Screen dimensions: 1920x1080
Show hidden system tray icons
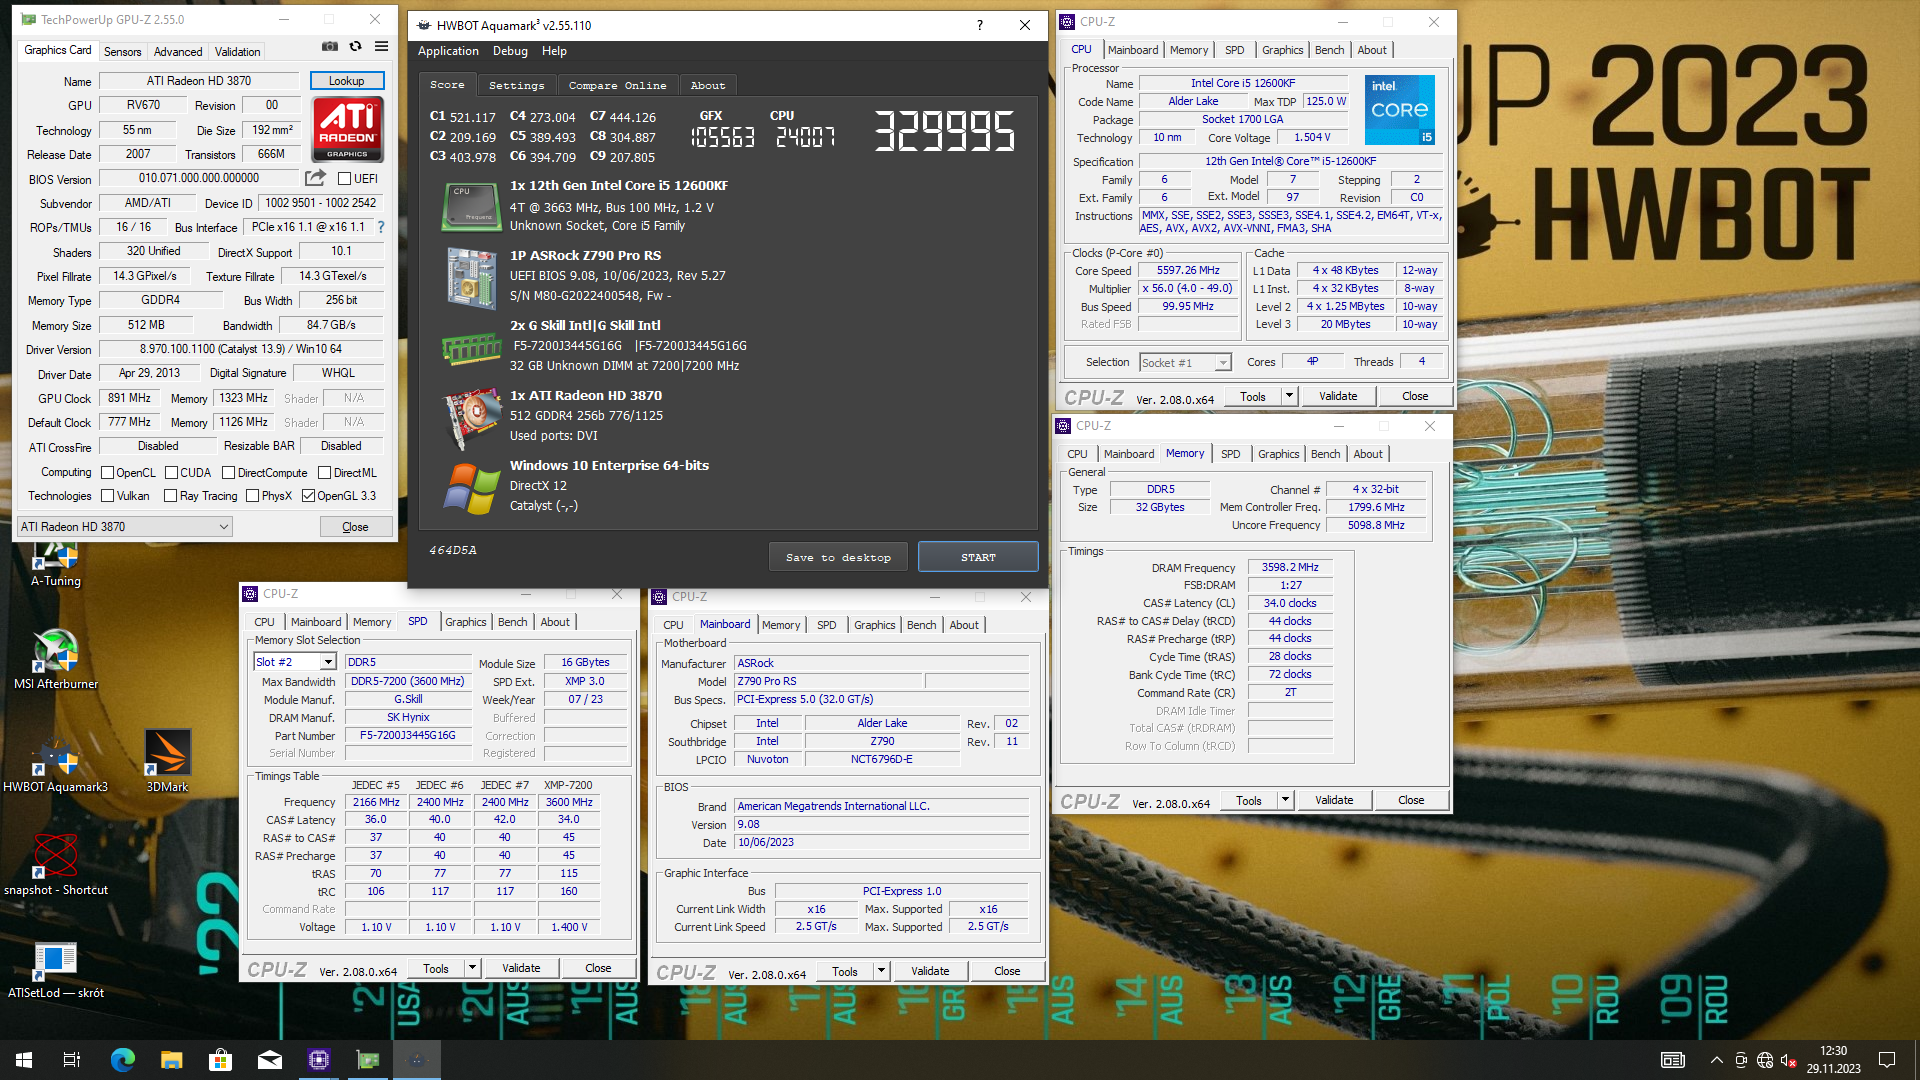click(x=1716, y=1060)
